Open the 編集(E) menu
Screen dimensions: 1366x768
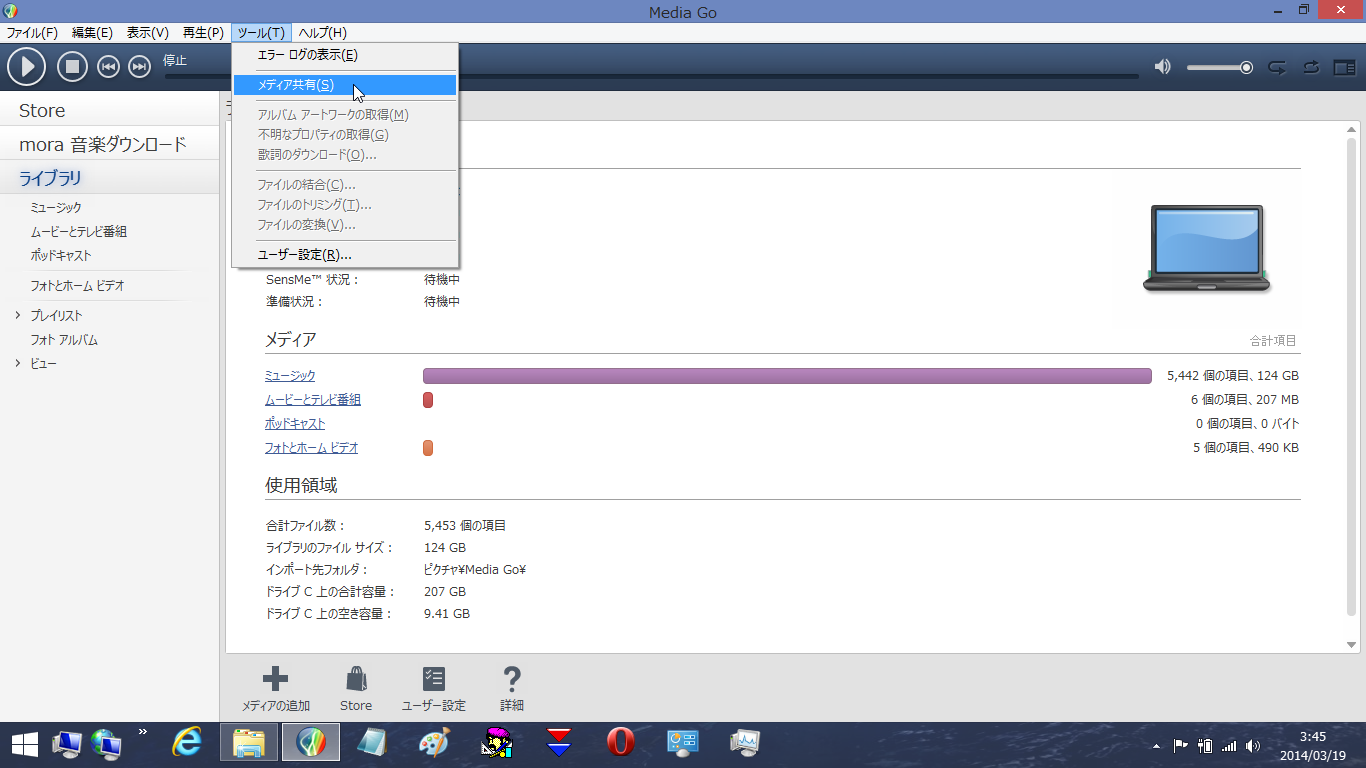point(92,33)
